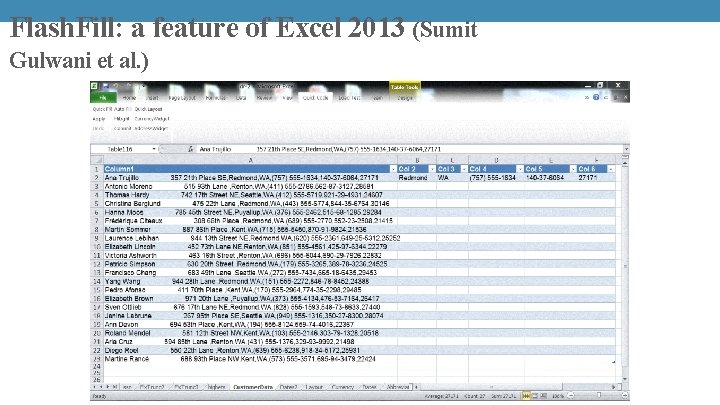
Task: Switch to the Home ribbon tab
Action: pos(129,98)
